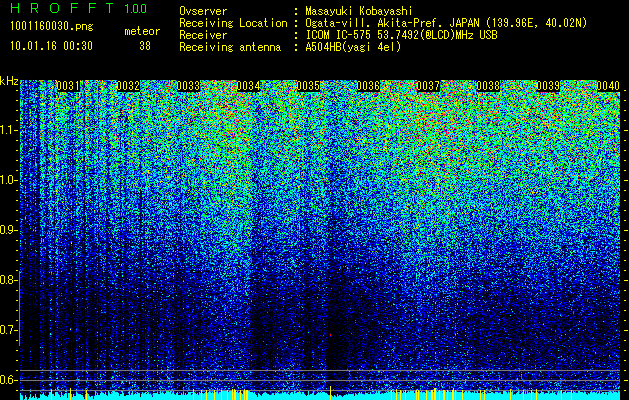Select the 0038 time marker
The height and width of the screenshot is (400, 629).
(488, 86)
